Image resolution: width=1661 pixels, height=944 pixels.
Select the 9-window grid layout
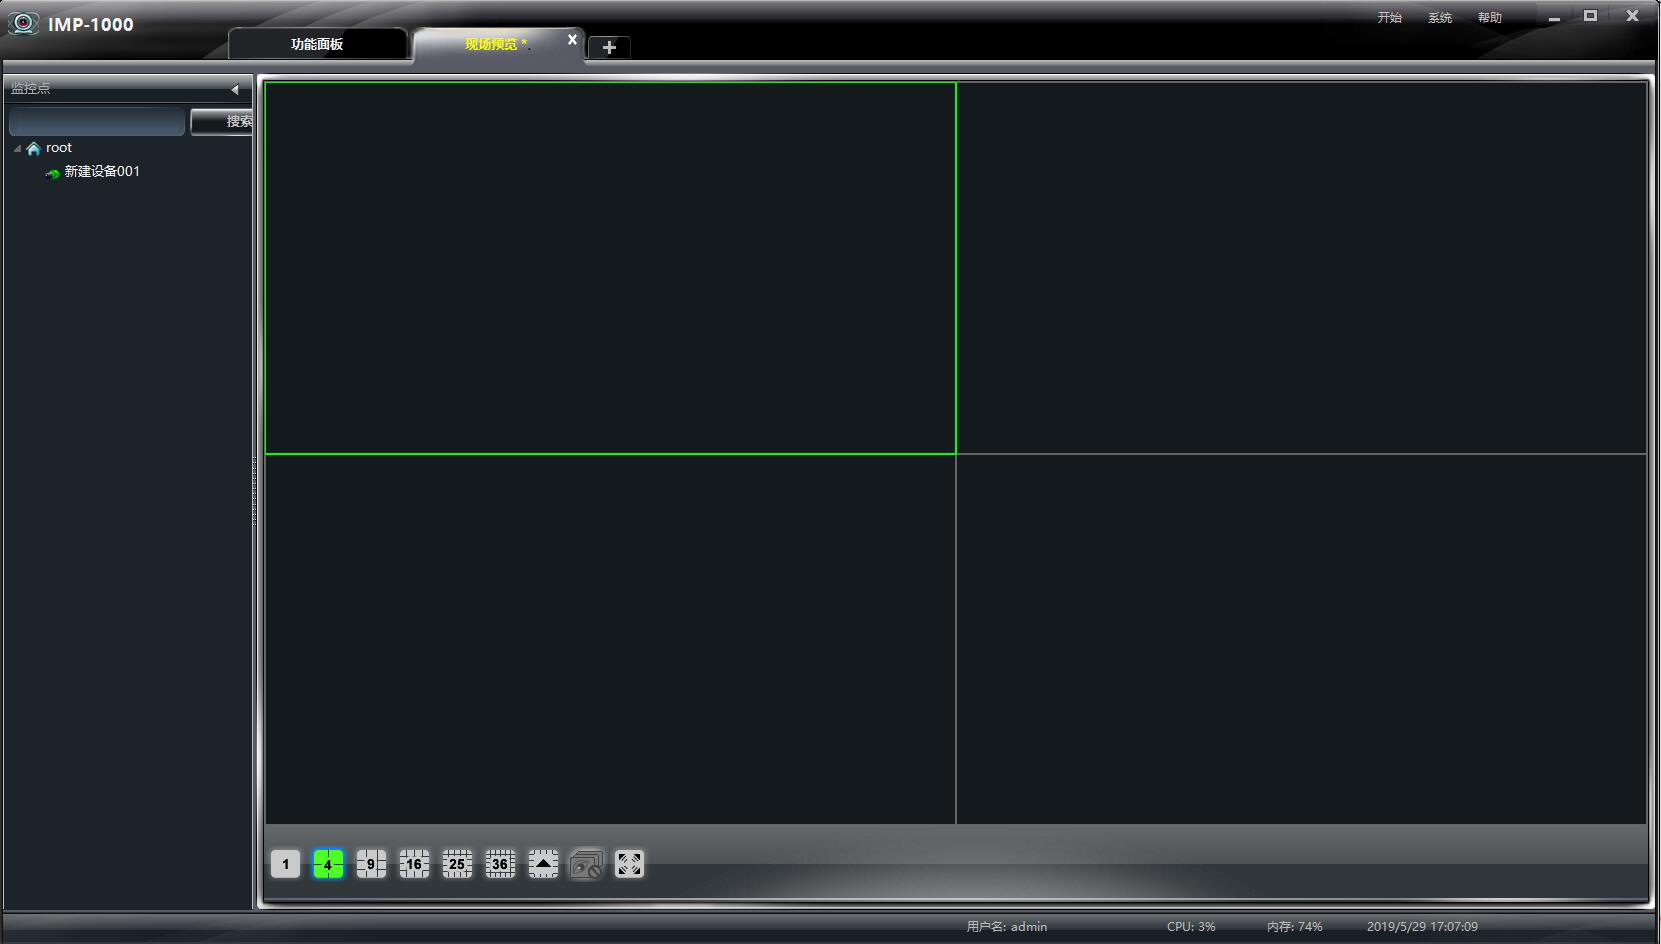pyautogui.click(x=371, y=864)
